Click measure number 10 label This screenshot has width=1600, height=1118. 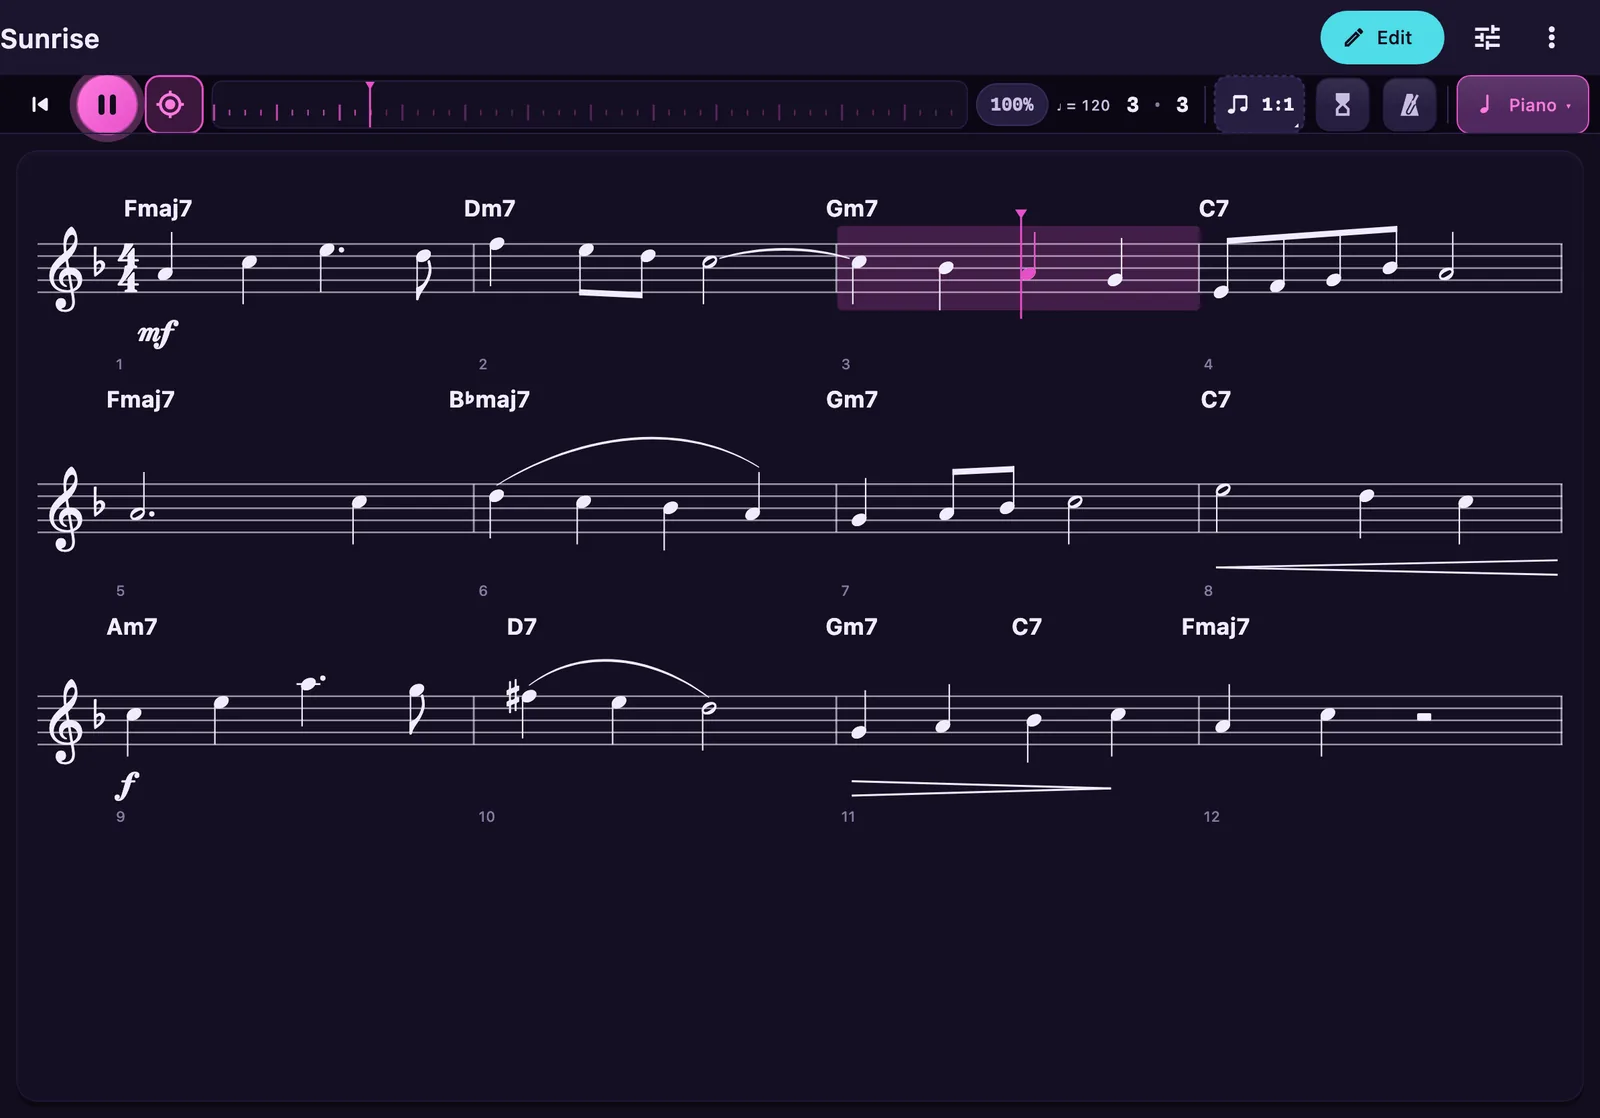coord(486,816)
